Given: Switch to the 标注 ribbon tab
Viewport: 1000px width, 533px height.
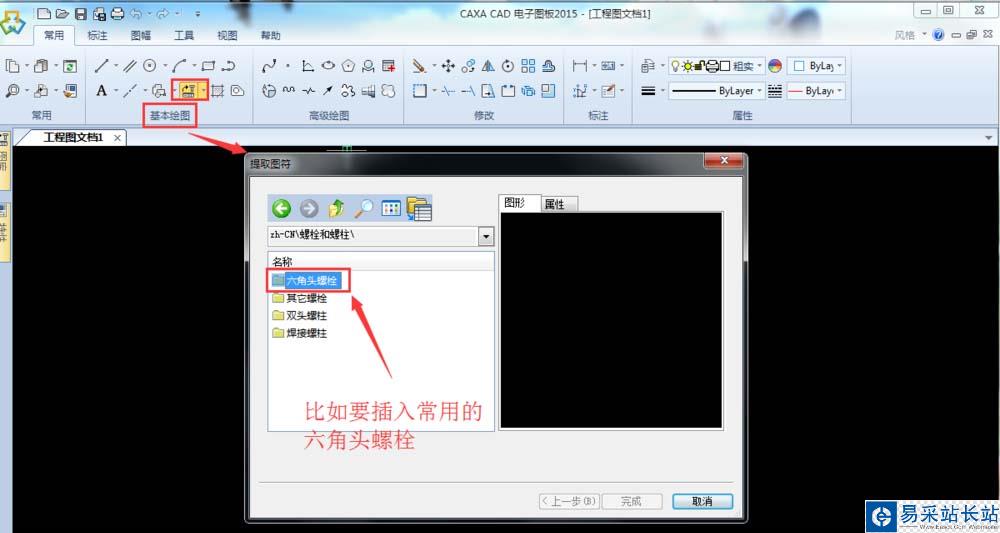Looking at the screenshot, I should (98, 36).
